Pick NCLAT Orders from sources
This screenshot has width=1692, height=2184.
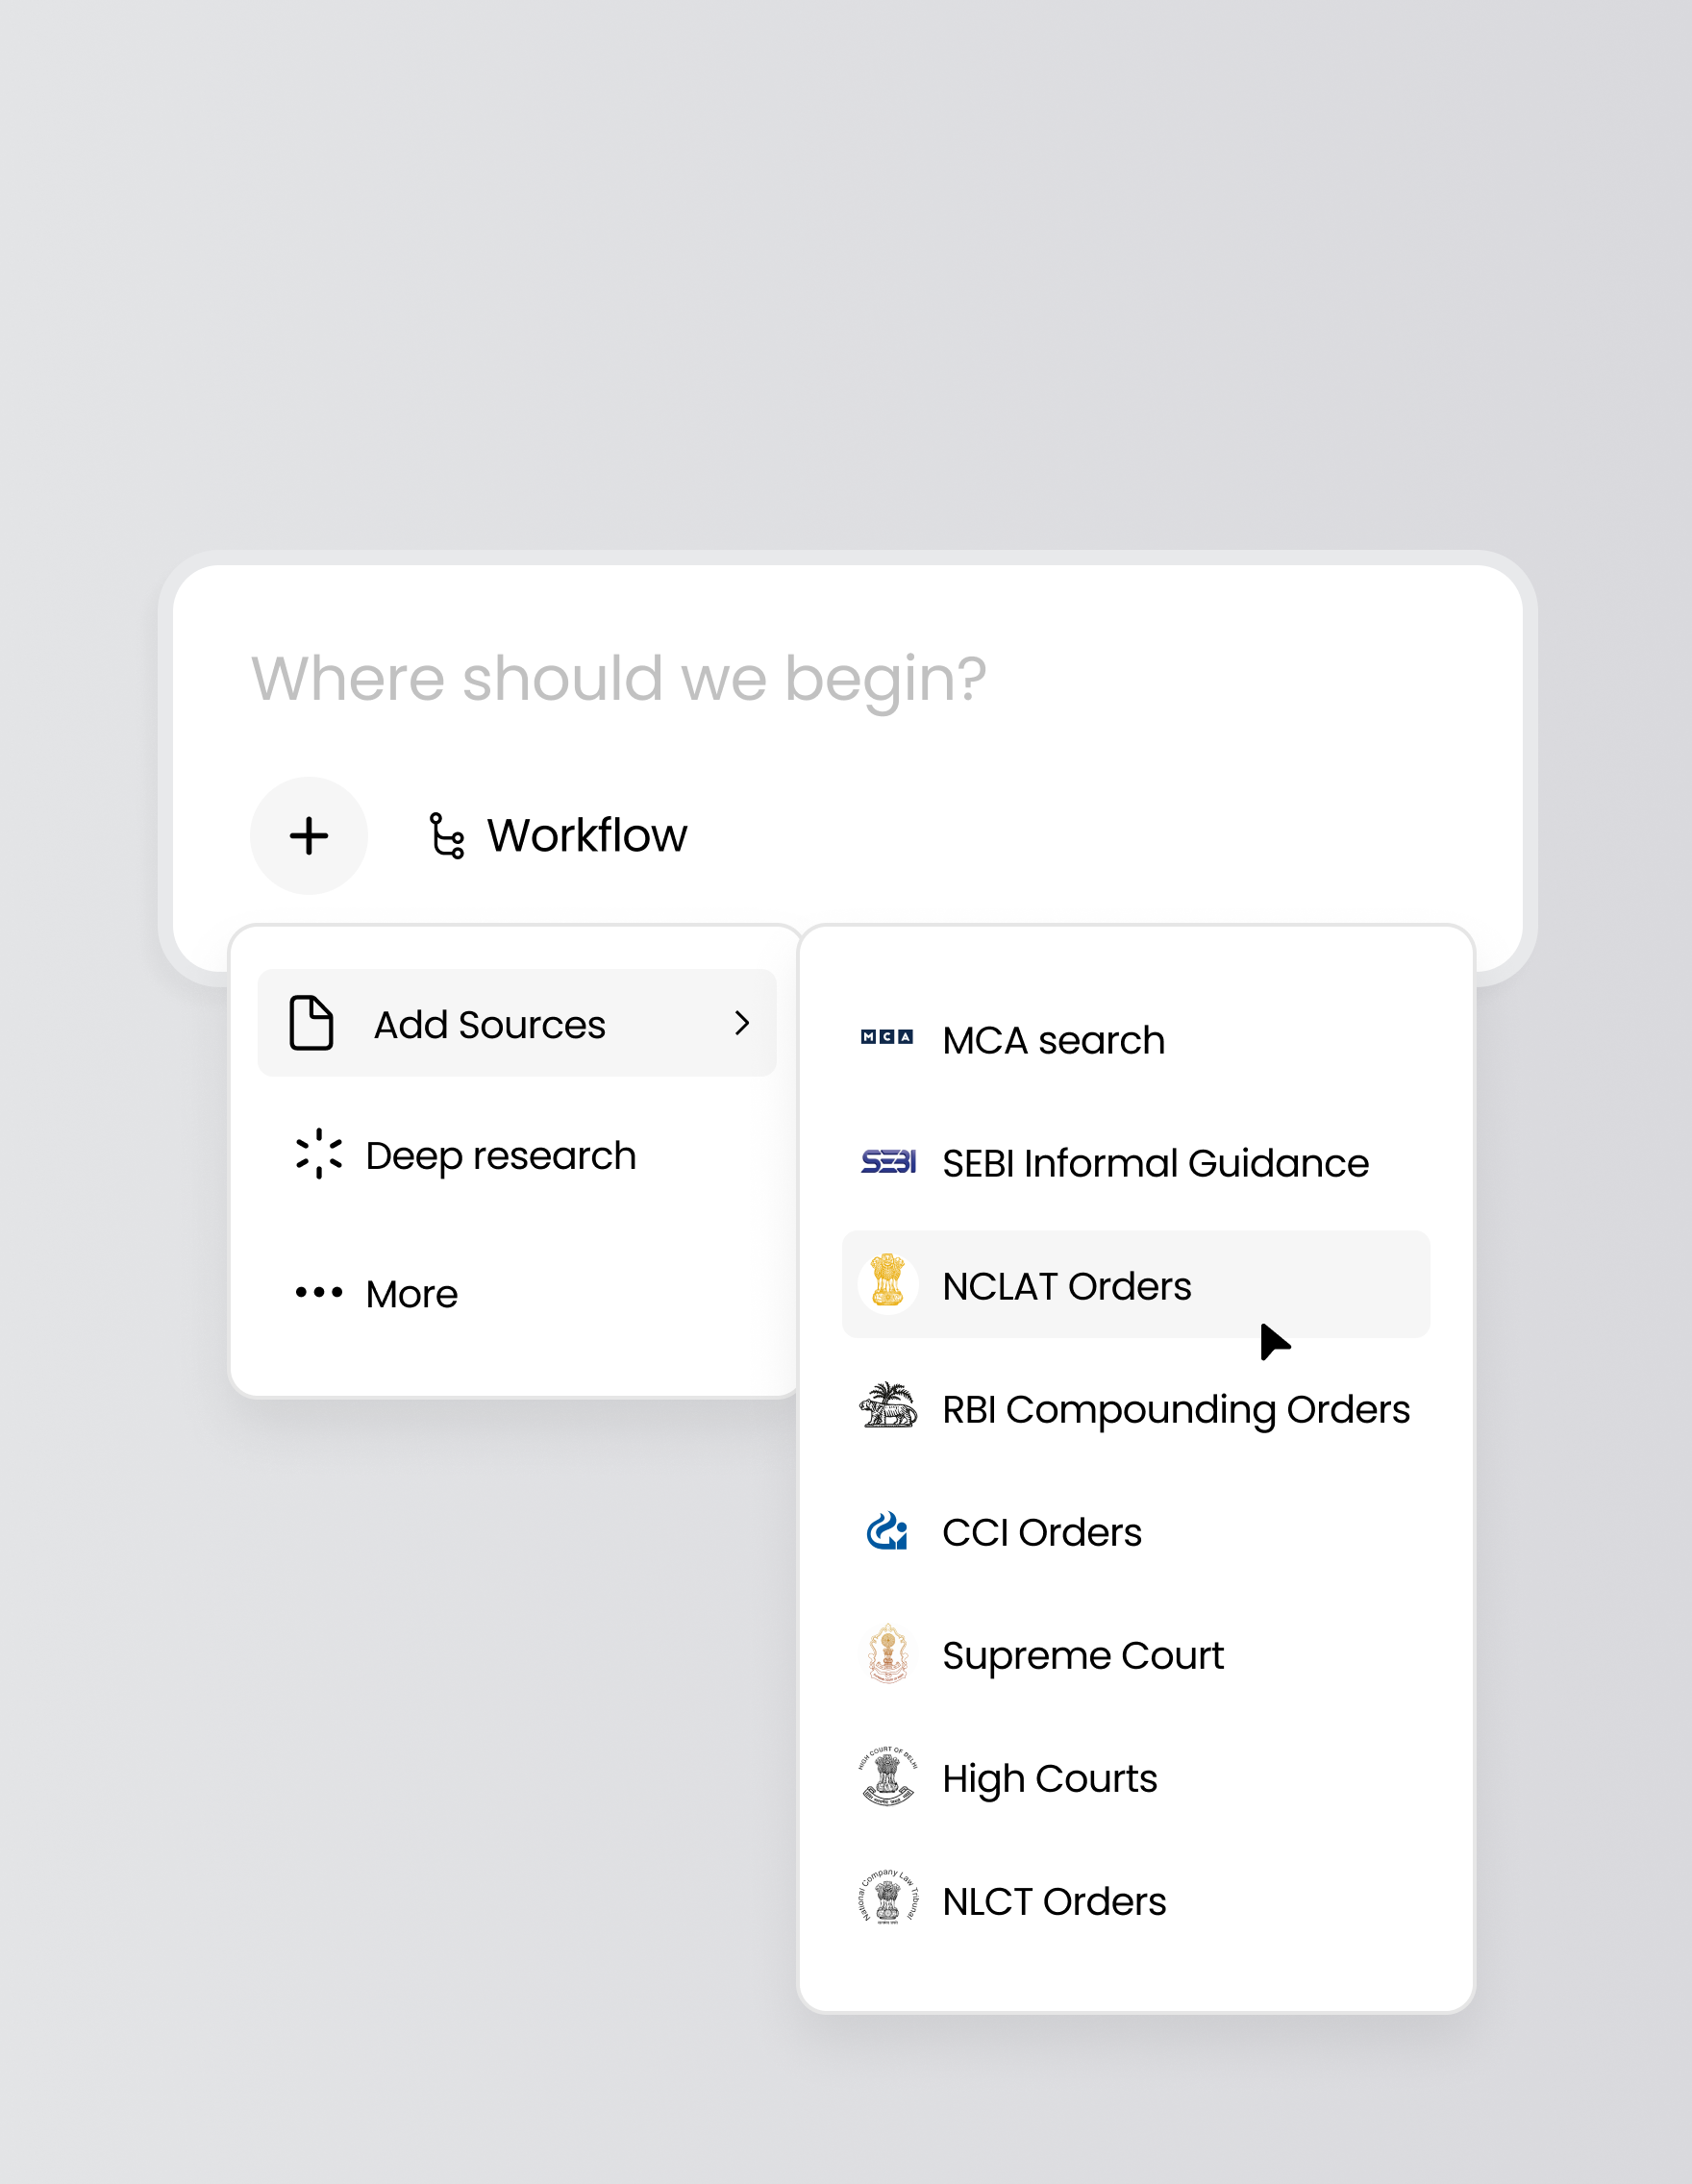1136,1284
